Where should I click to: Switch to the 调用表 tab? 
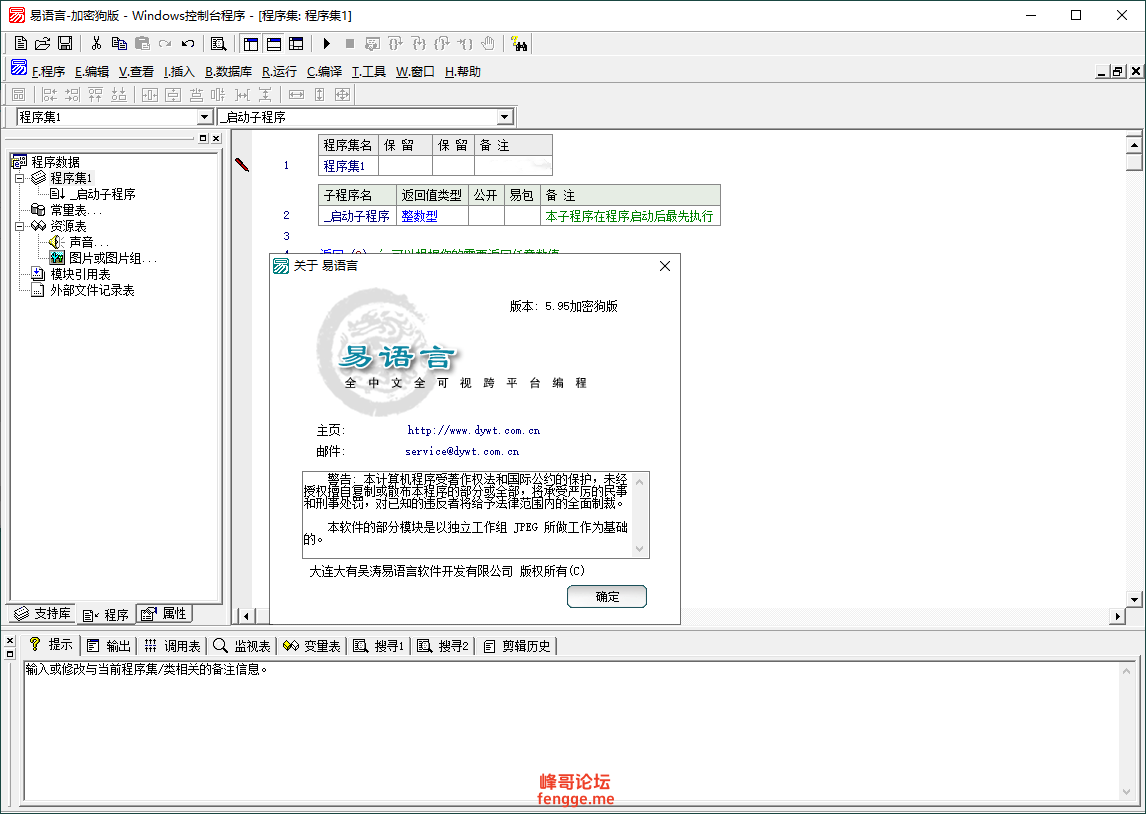[172, 646]
